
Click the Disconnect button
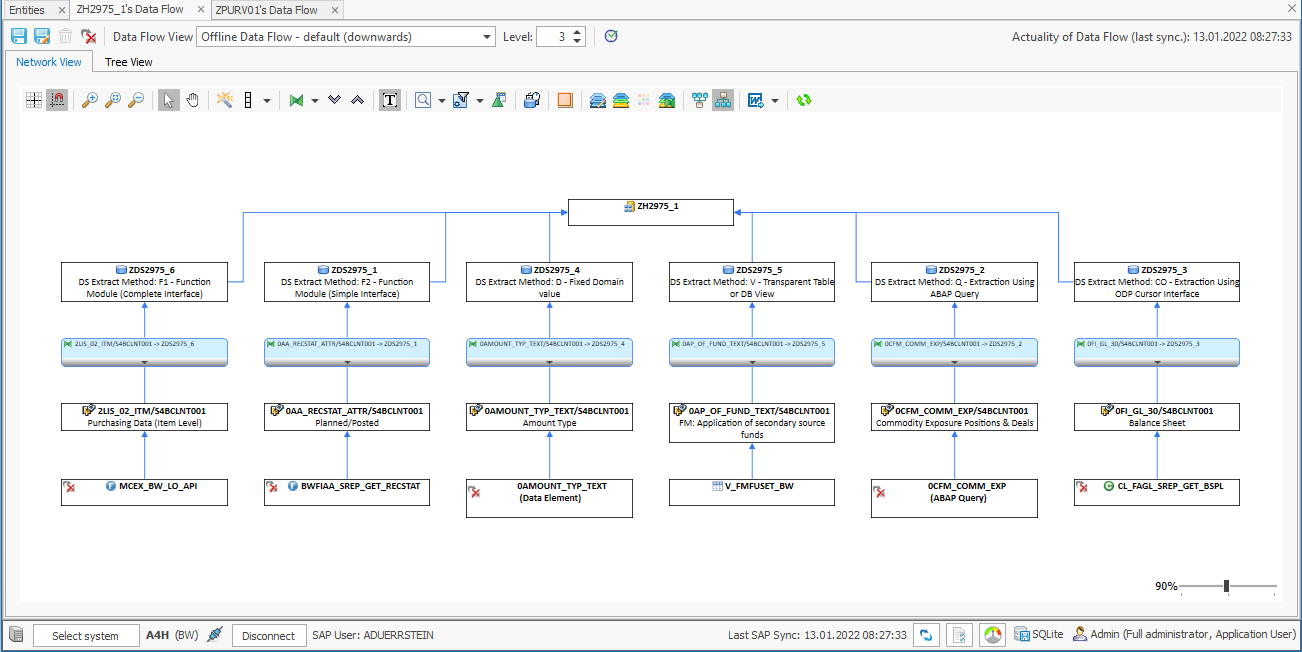[268, 634]
